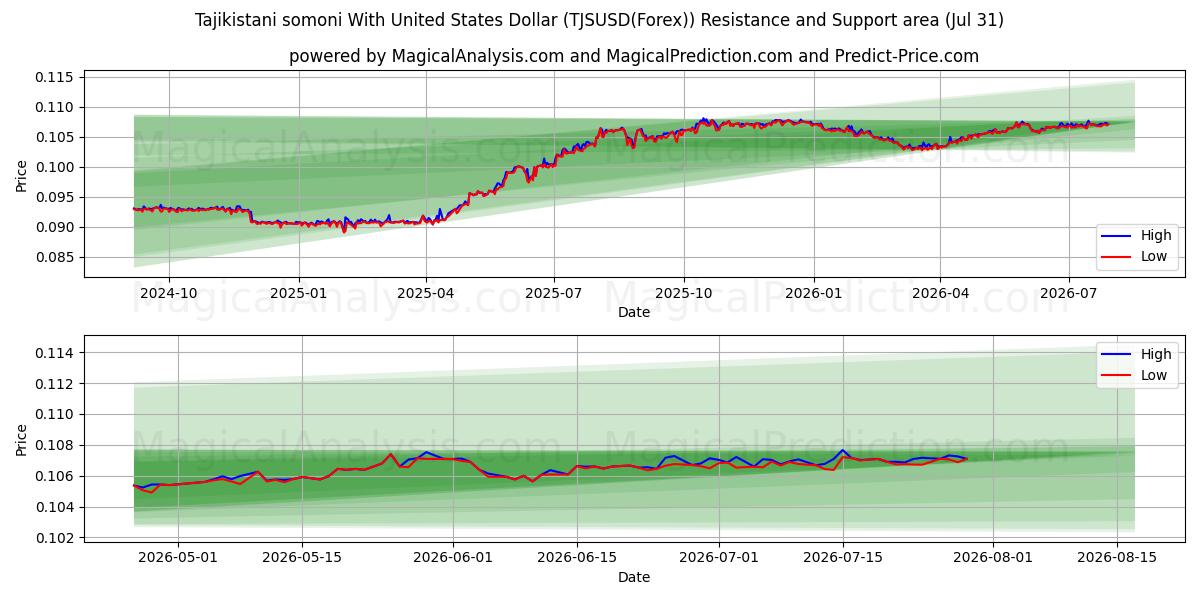Image resolution: width=1200 pixels, height=600 pixels.
Task: Click the 2026-06-01 date tick label
Action: click(x=453, y=558)
